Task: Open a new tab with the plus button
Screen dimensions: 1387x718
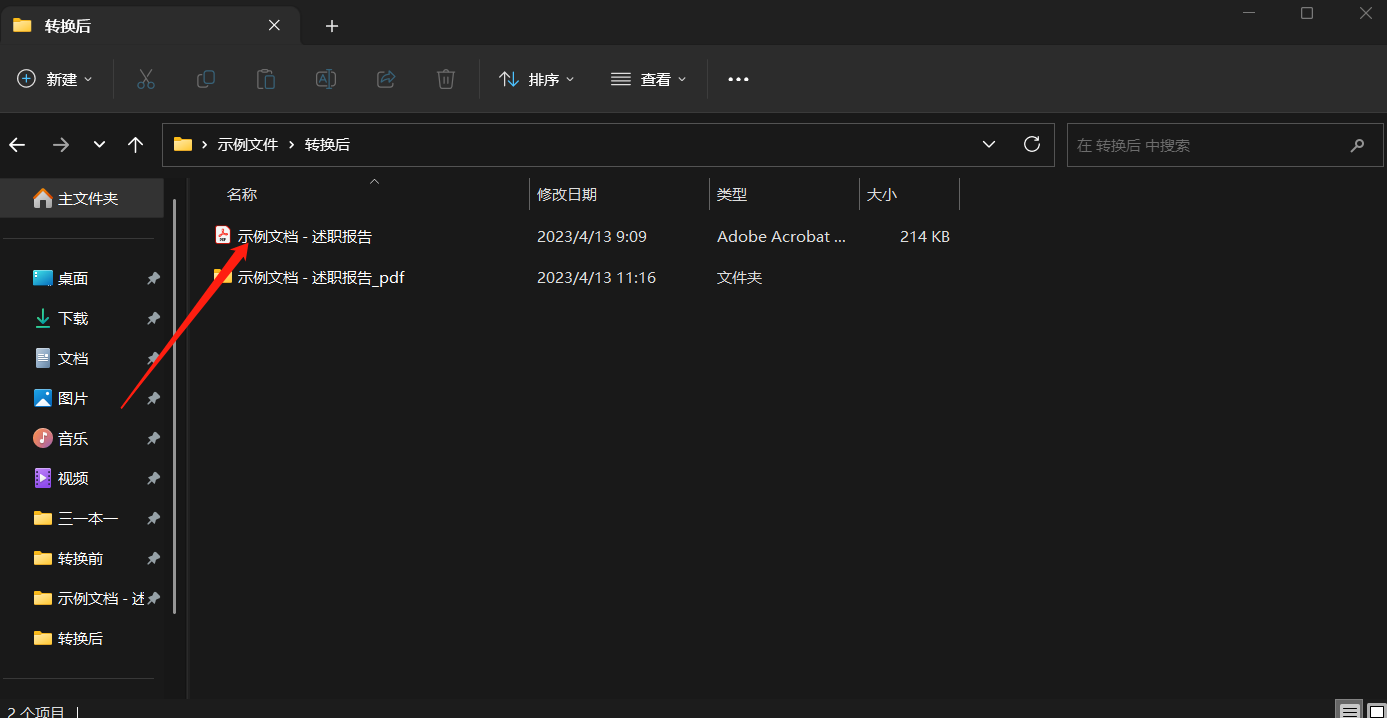Action: point(332,26)
